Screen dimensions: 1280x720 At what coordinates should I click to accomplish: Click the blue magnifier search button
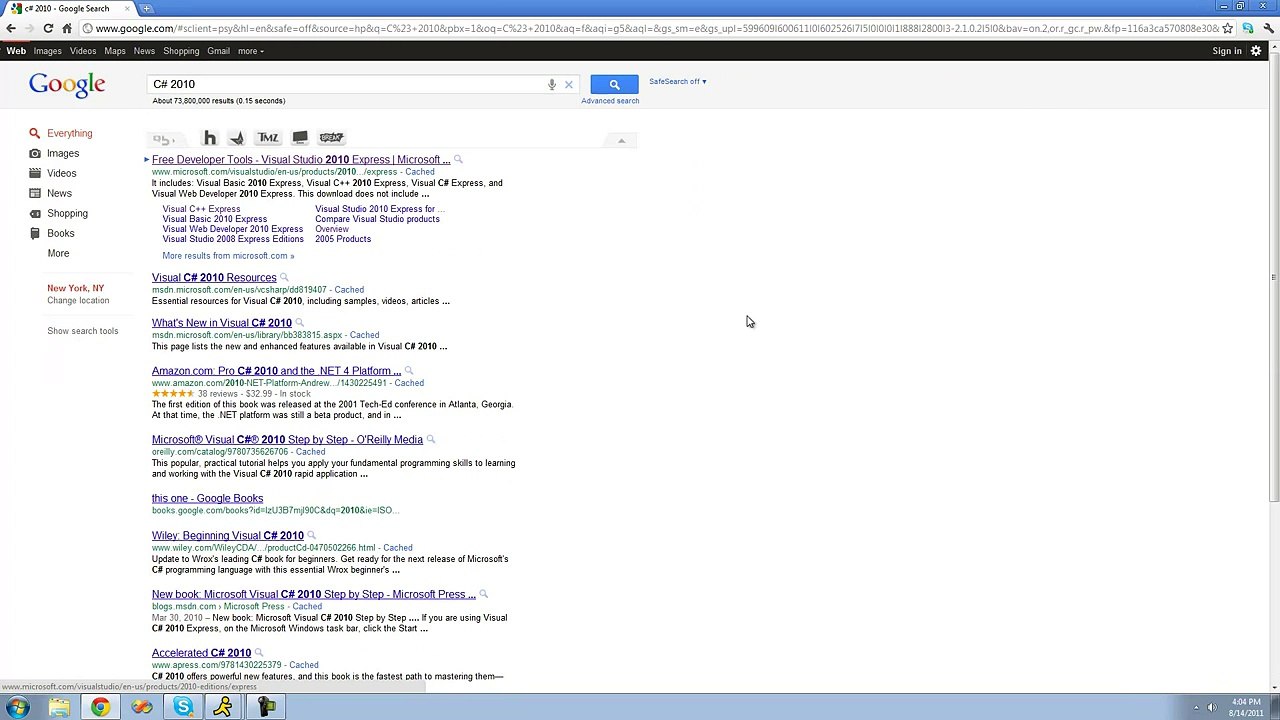pos(614,84)
